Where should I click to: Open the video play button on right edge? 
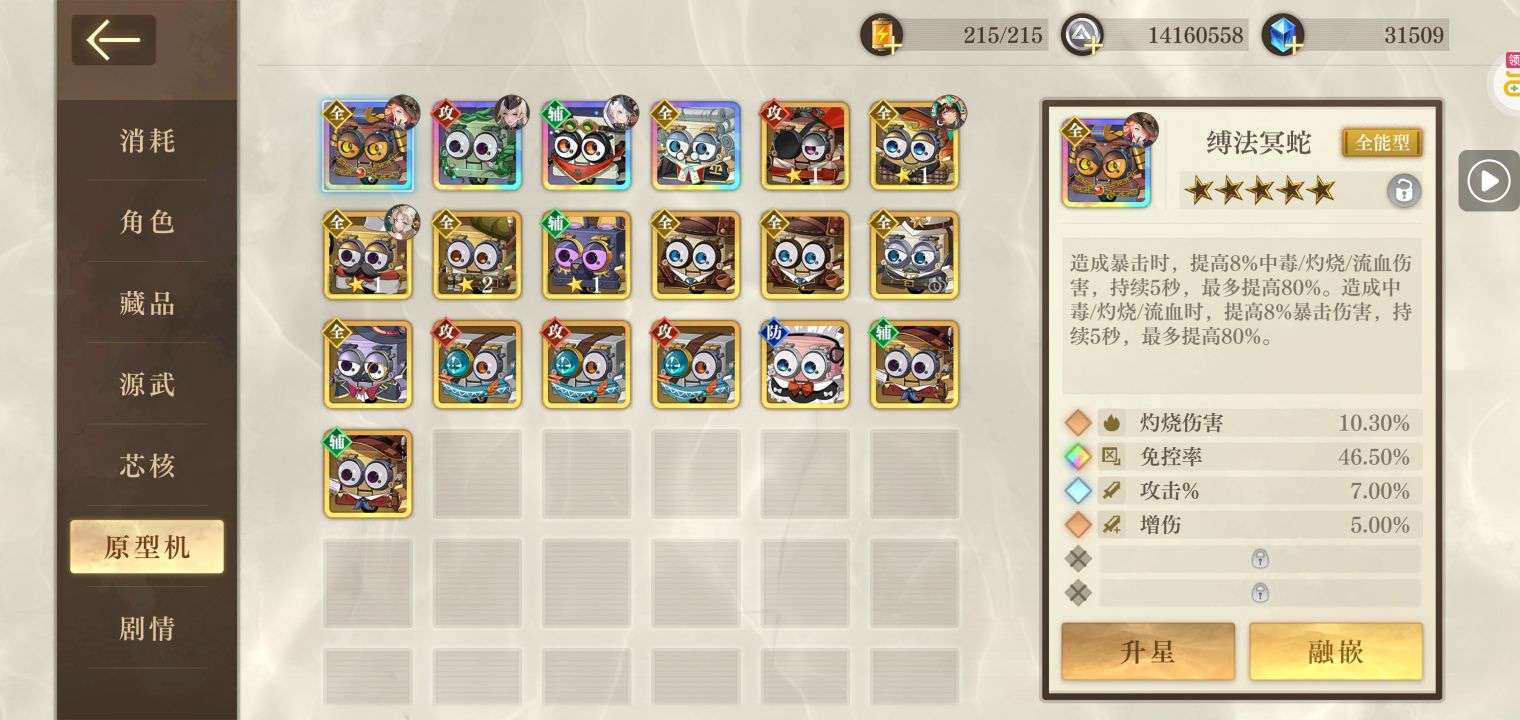(1488, 181)
